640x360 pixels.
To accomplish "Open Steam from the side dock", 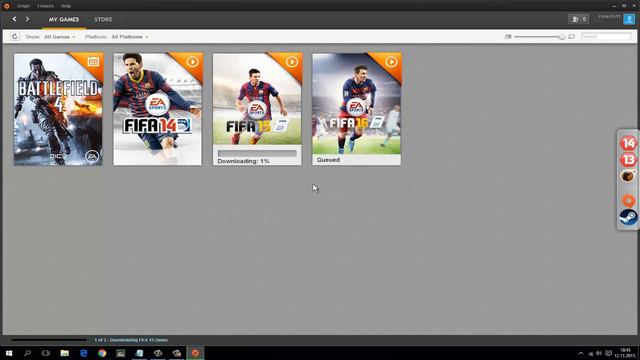I will [x=628, y=217].
